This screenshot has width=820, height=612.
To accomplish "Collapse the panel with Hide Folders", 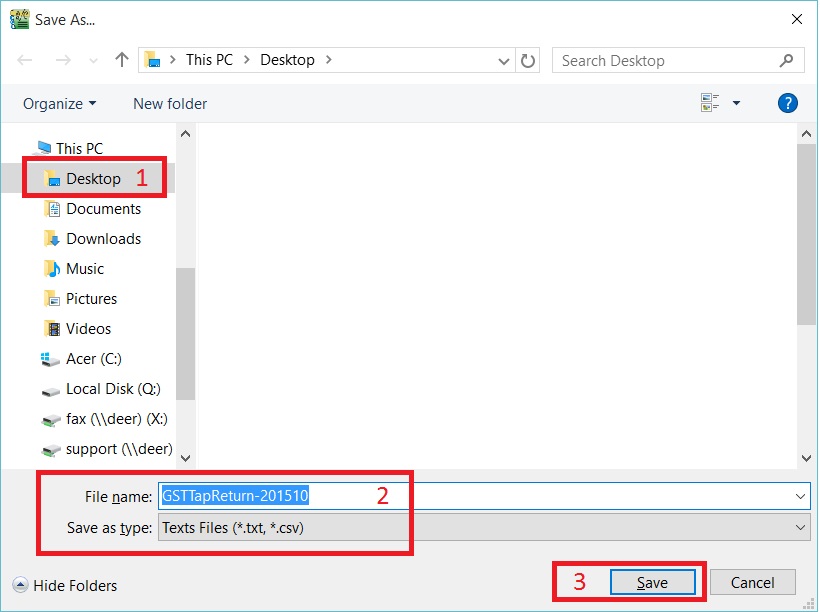I will [x=65, y=586].
